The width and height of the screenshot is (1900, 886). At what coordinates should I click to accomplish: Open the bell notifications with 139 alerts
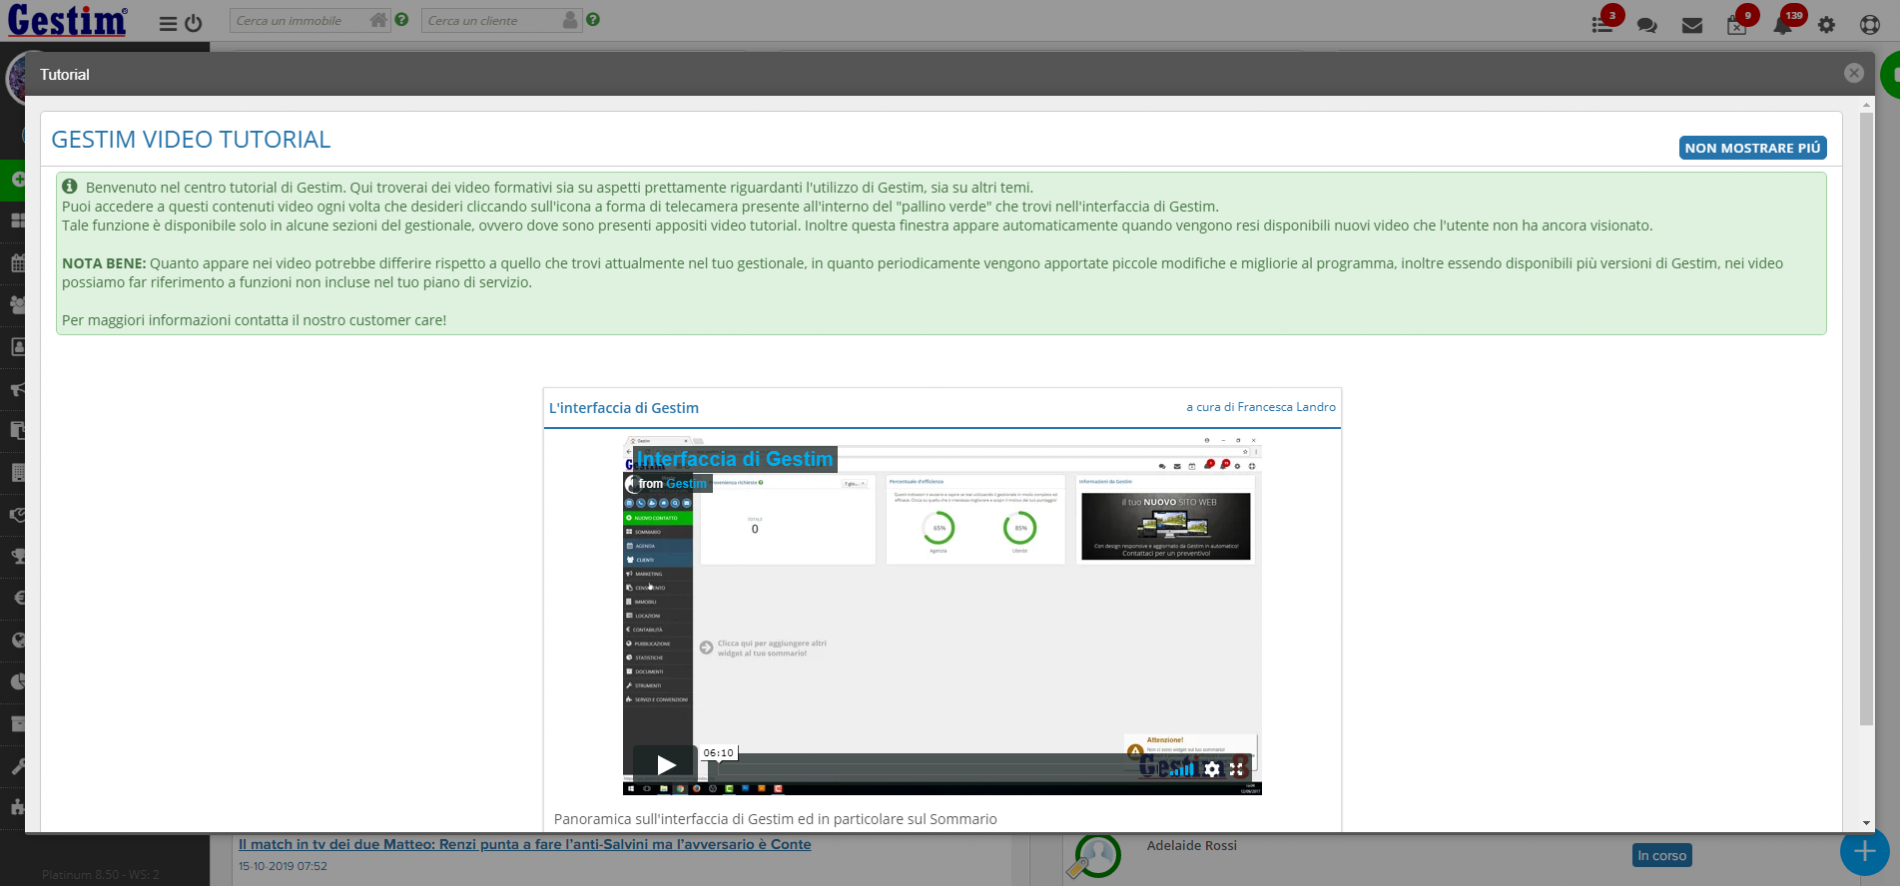pyautogui.click(x=1782, y=25)
